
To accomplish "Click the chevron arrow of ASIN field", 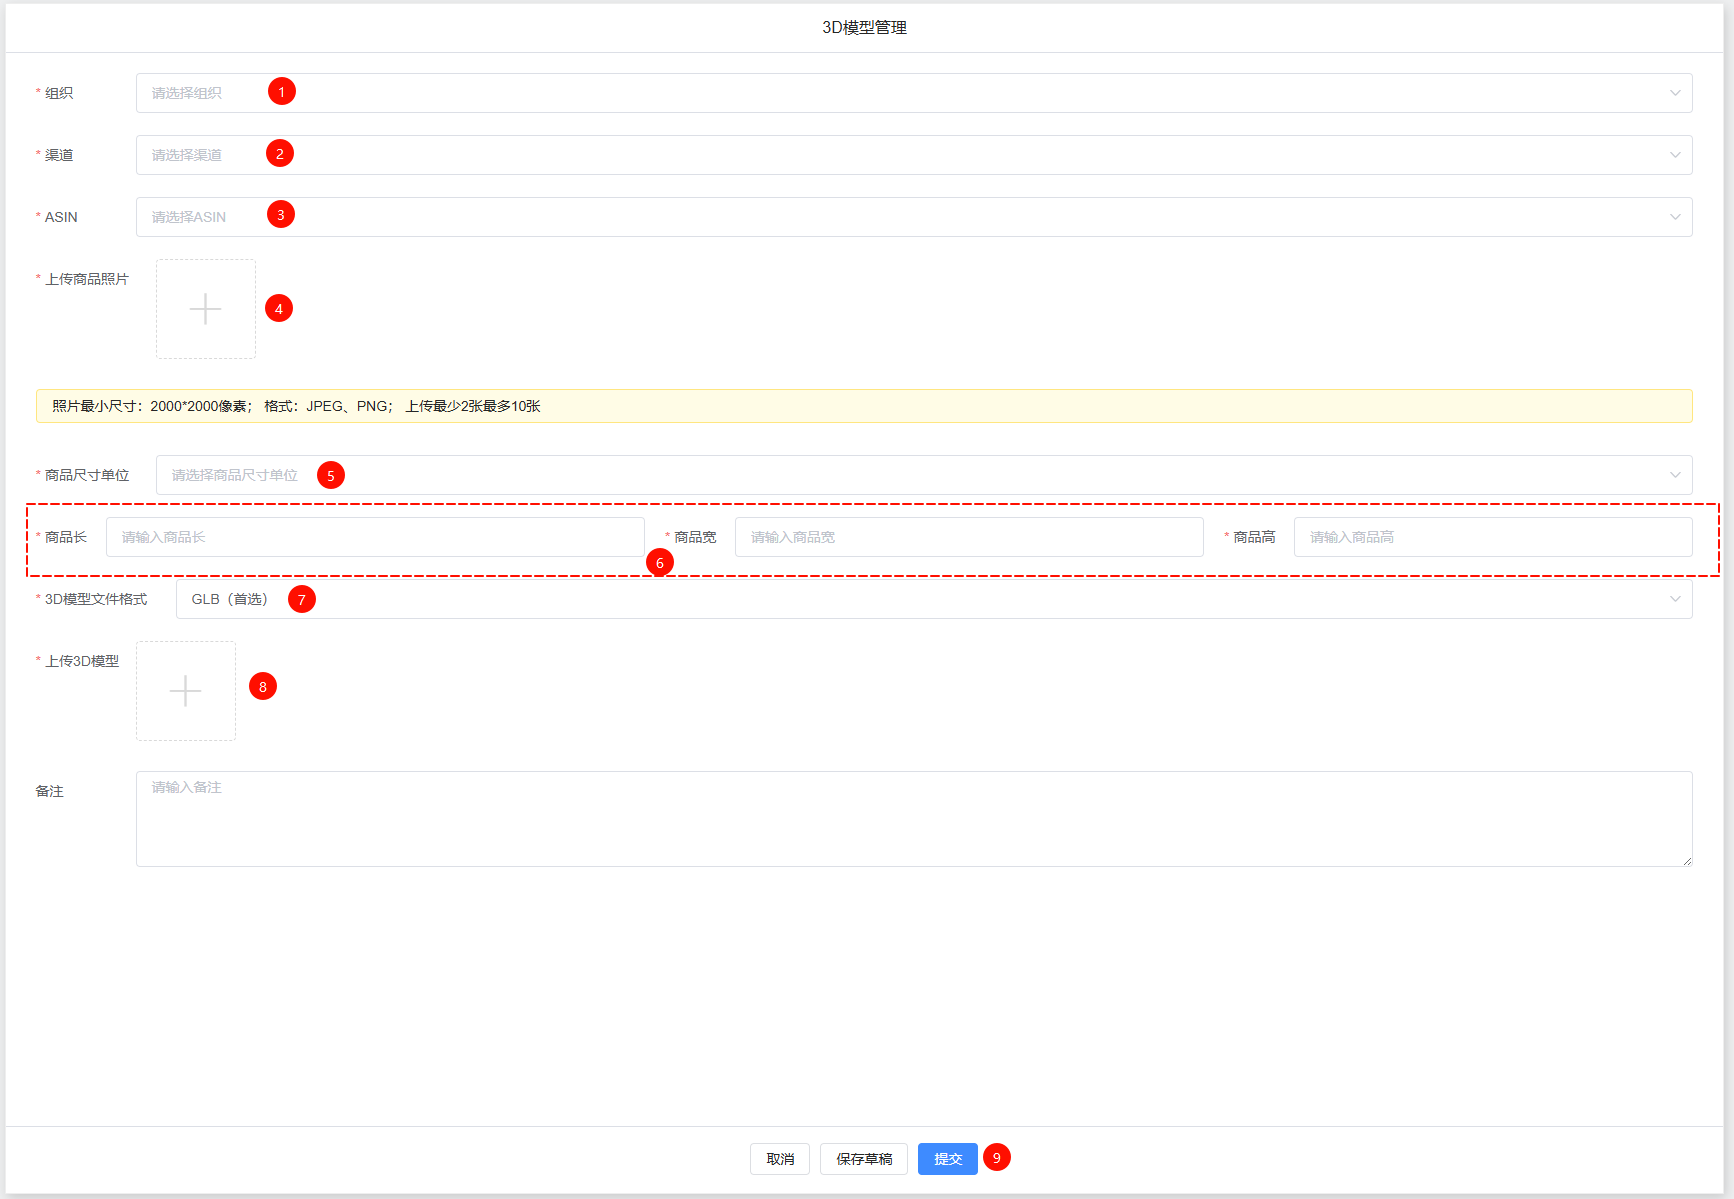I will coord(1674,217).
